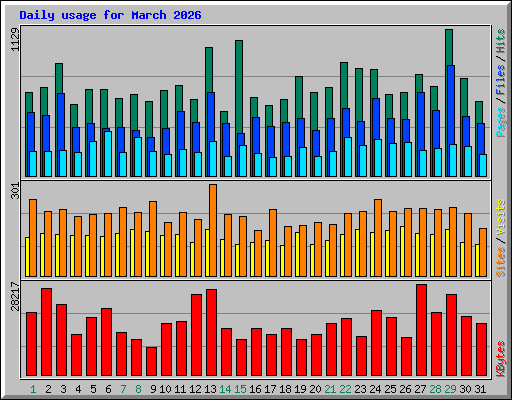Click day 10 on the x-axis
The height and width of the screenshot is (400, 512).
tap(165, 389)
